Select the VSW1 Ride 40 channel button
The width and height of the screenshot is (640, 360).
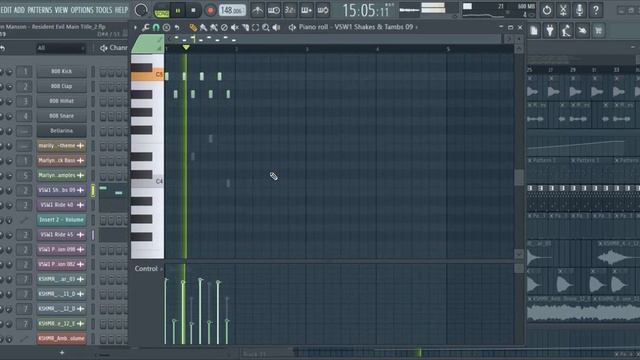(x=62, y=205)
